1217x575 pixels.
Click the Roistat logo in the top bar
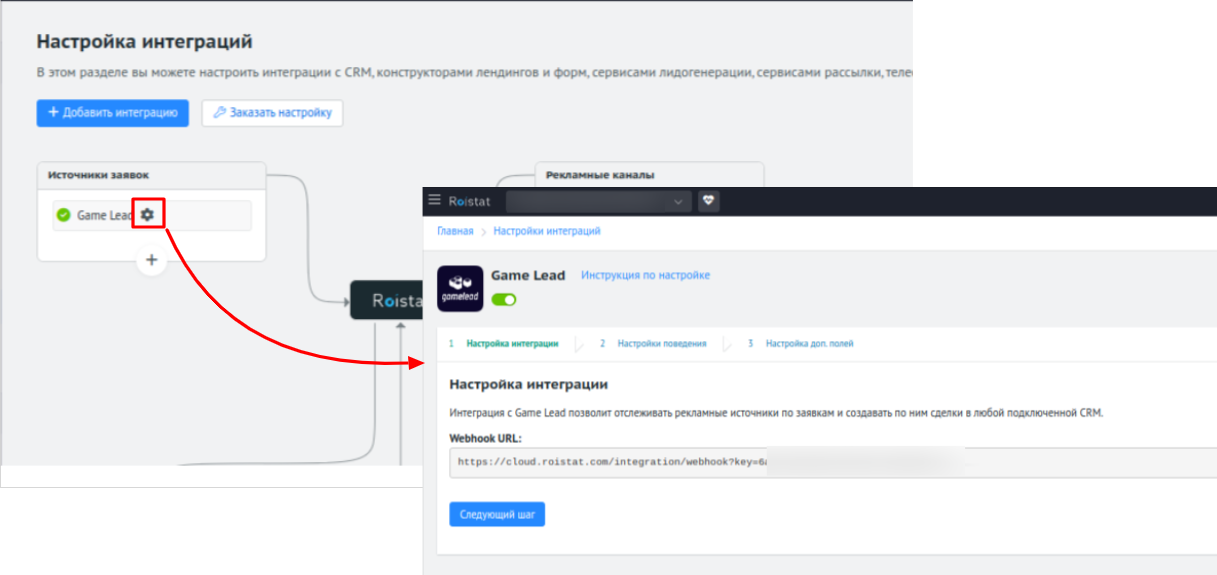coord(470,201)
